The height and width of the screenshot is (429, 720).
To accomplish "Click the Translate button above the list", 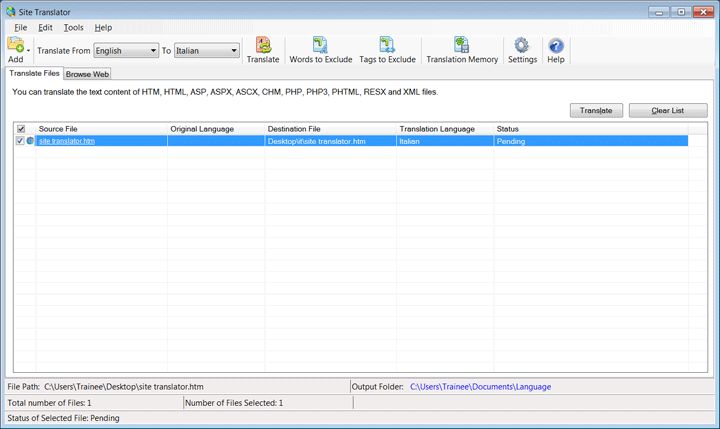I will tap(596, 111).
